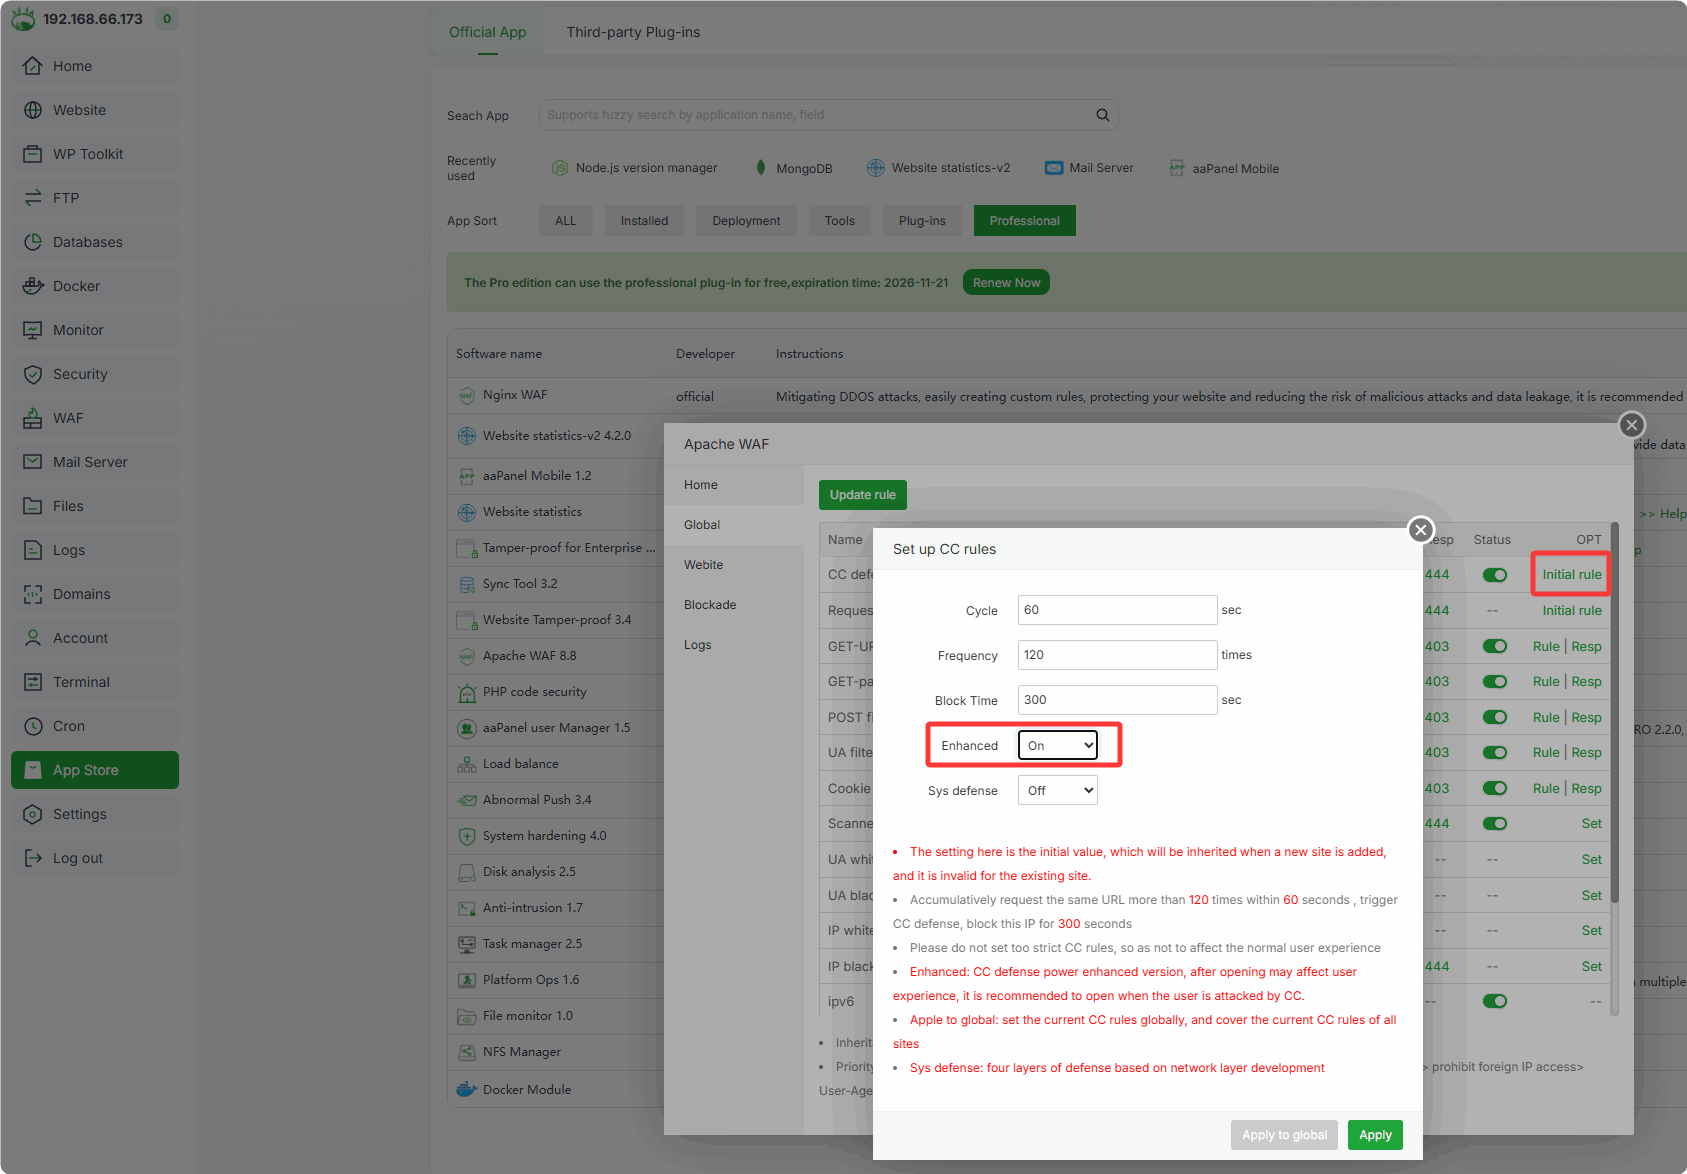Filter apps by Deployment
Image resolution: width=1687 pixels, height=1174 pixels.
[746, 221]
